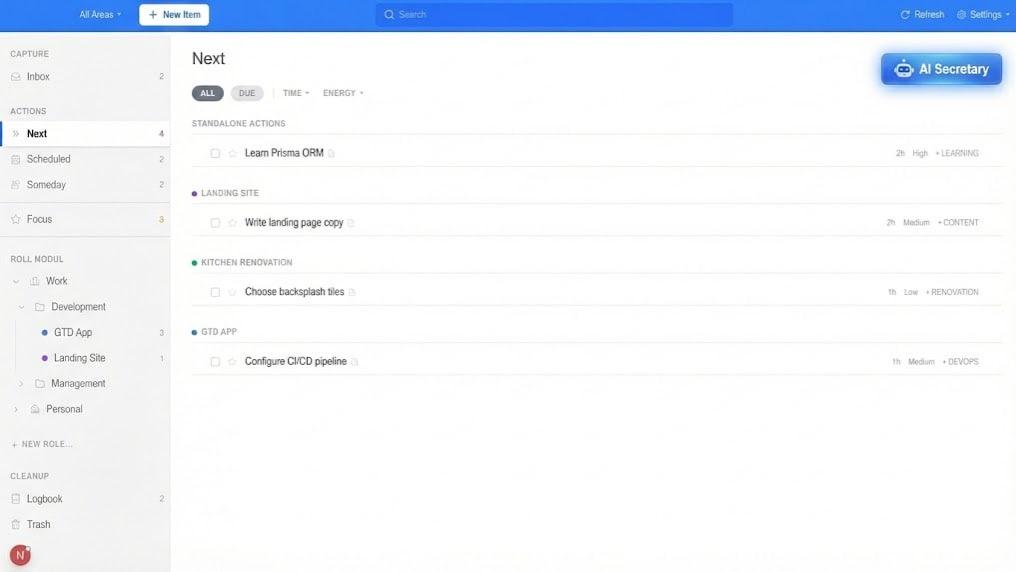The width and height of the screenshot is (1016, 572).
Task: Click the search magnifier icon
Action: coord(389,14)
